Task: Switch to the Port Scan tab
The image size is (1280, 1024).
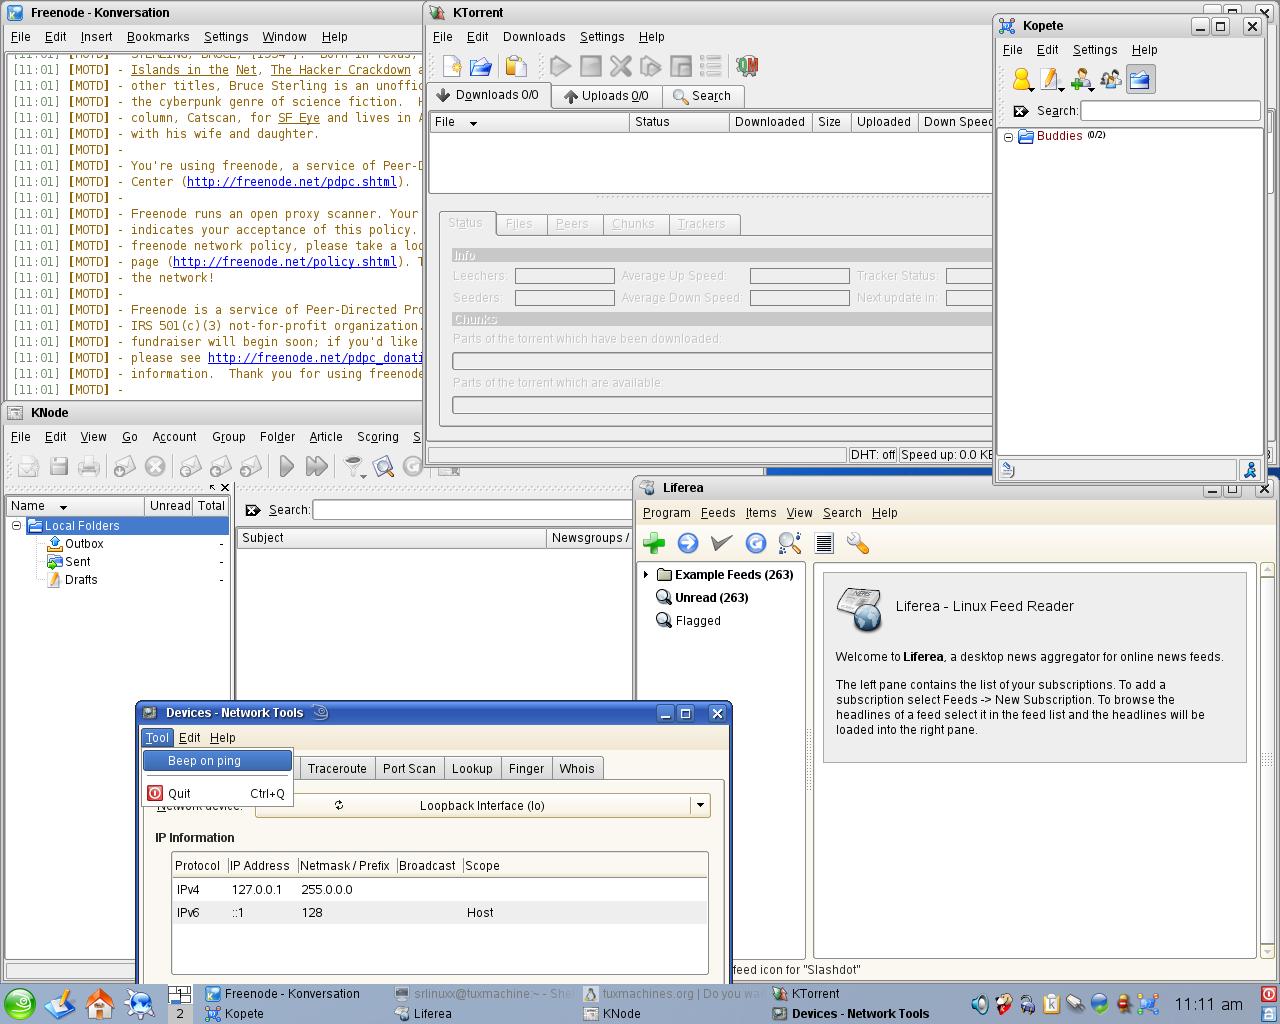Action: (x=409, y=768)
